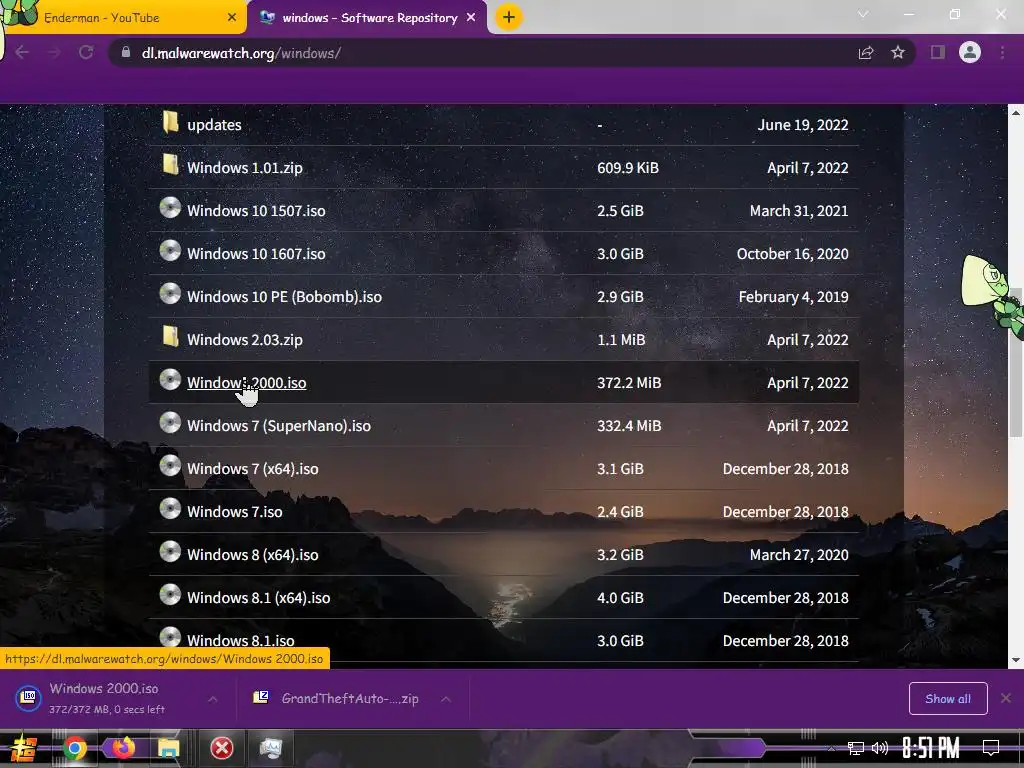Expand options for GrandTheftAuto zip download
Viewport: 1024px width, 768px height.
(446, 699)
